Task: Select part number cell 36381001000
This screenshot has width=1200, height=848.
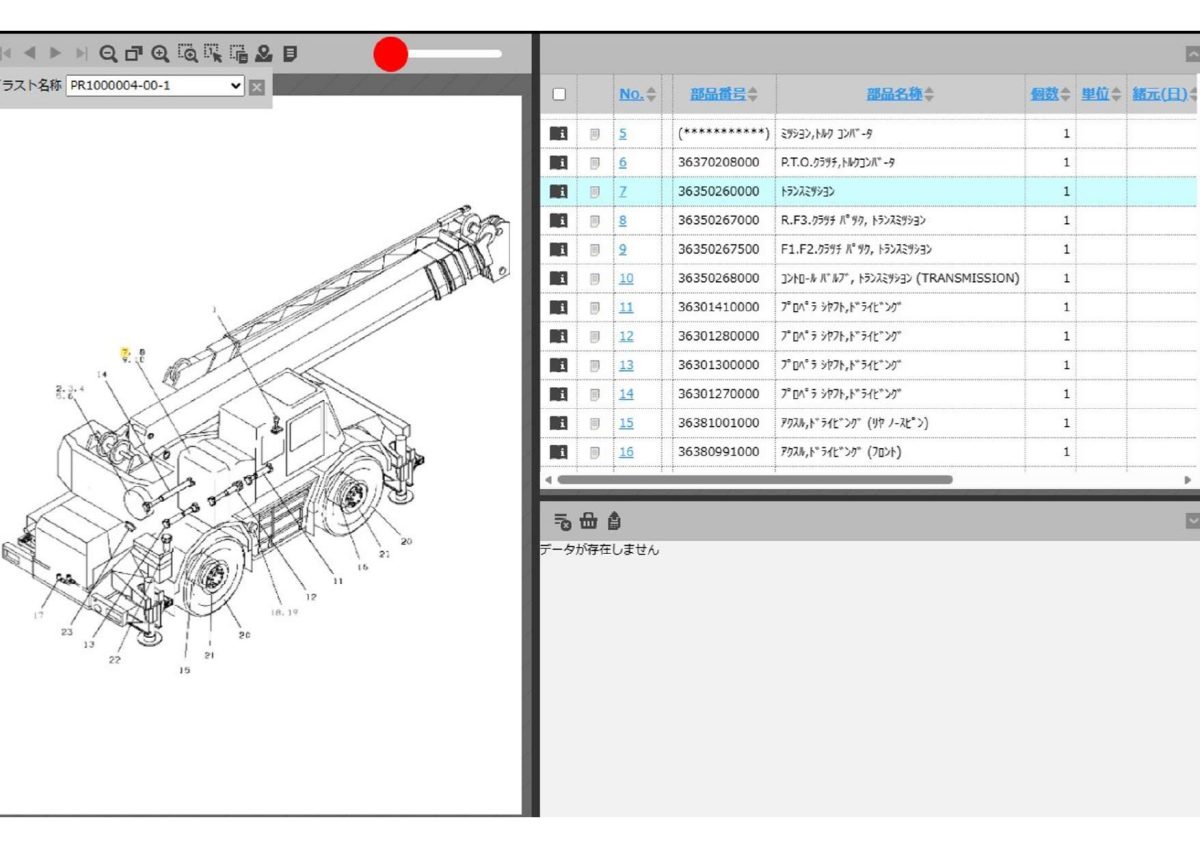Action: click(x=718, y=423)
